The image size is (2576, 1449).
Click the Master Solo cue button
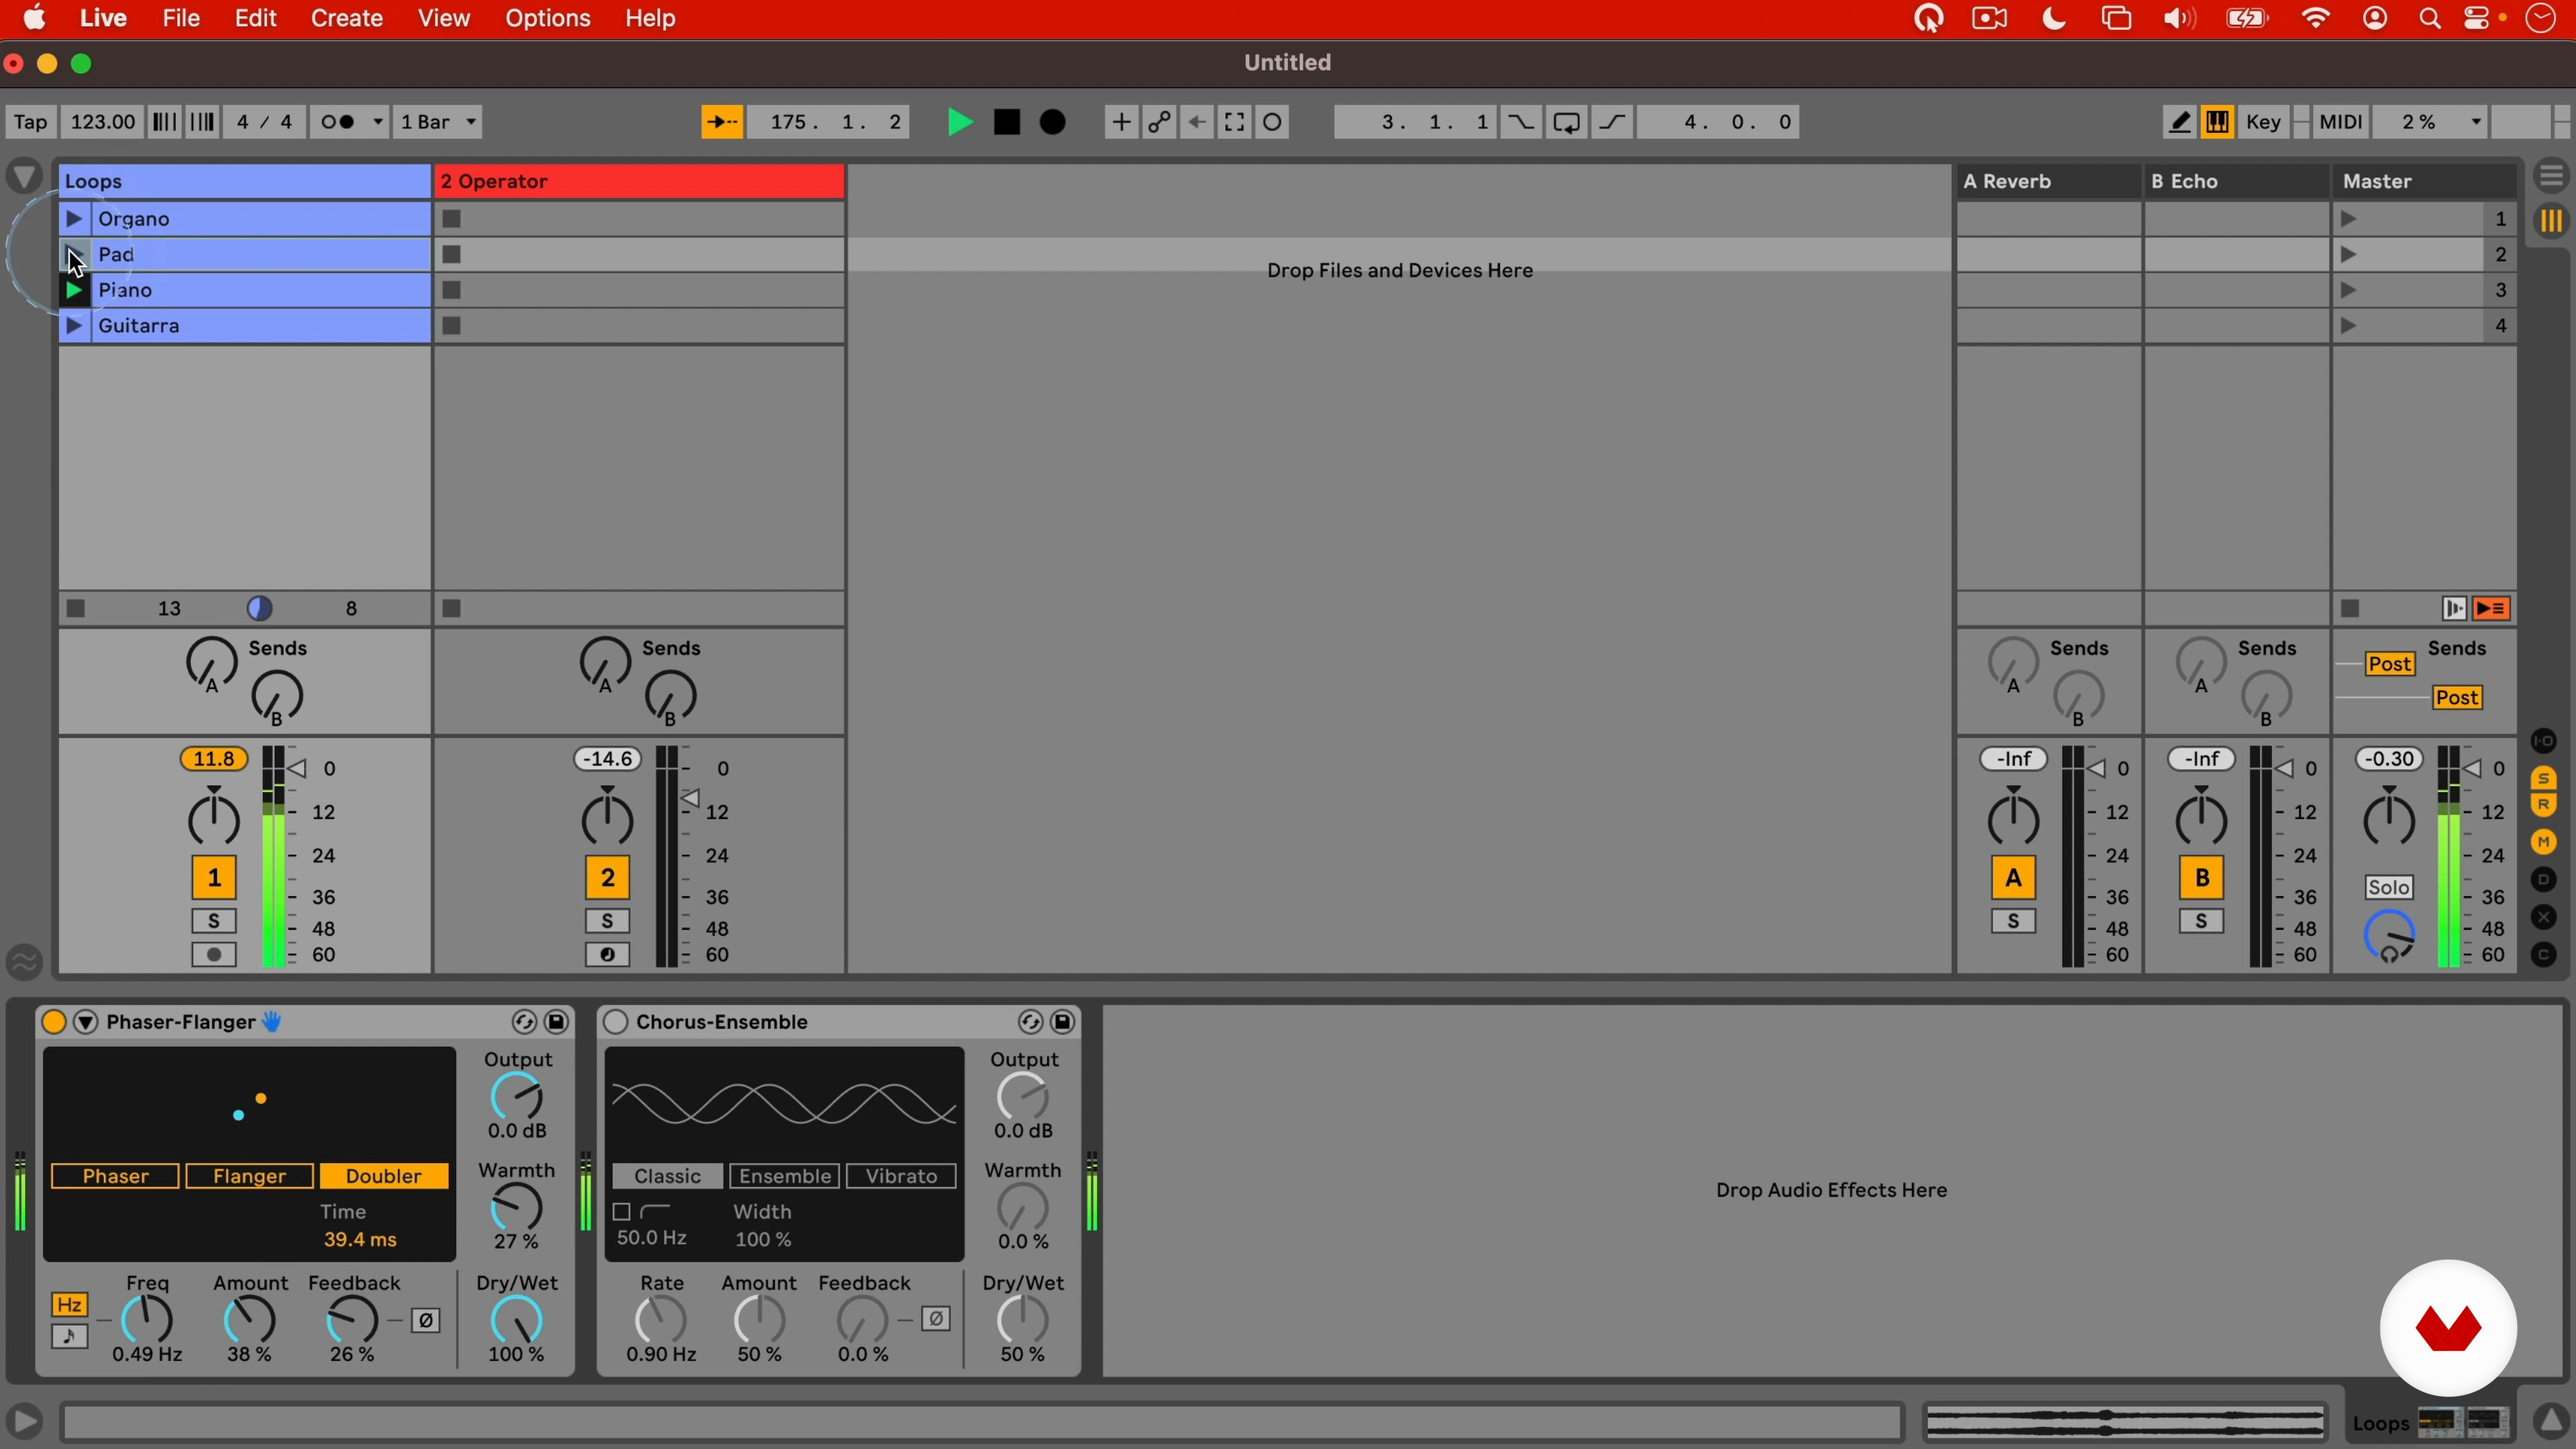click(2389, 887)
